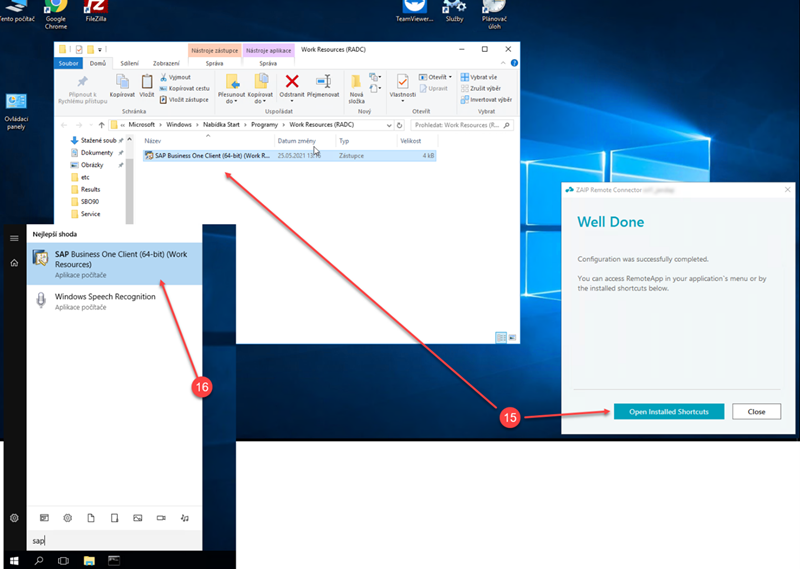The height and width of the screenshot is (569, 800).
Task: Collapse ribbon with the chevron arrow
Action: 503,63
